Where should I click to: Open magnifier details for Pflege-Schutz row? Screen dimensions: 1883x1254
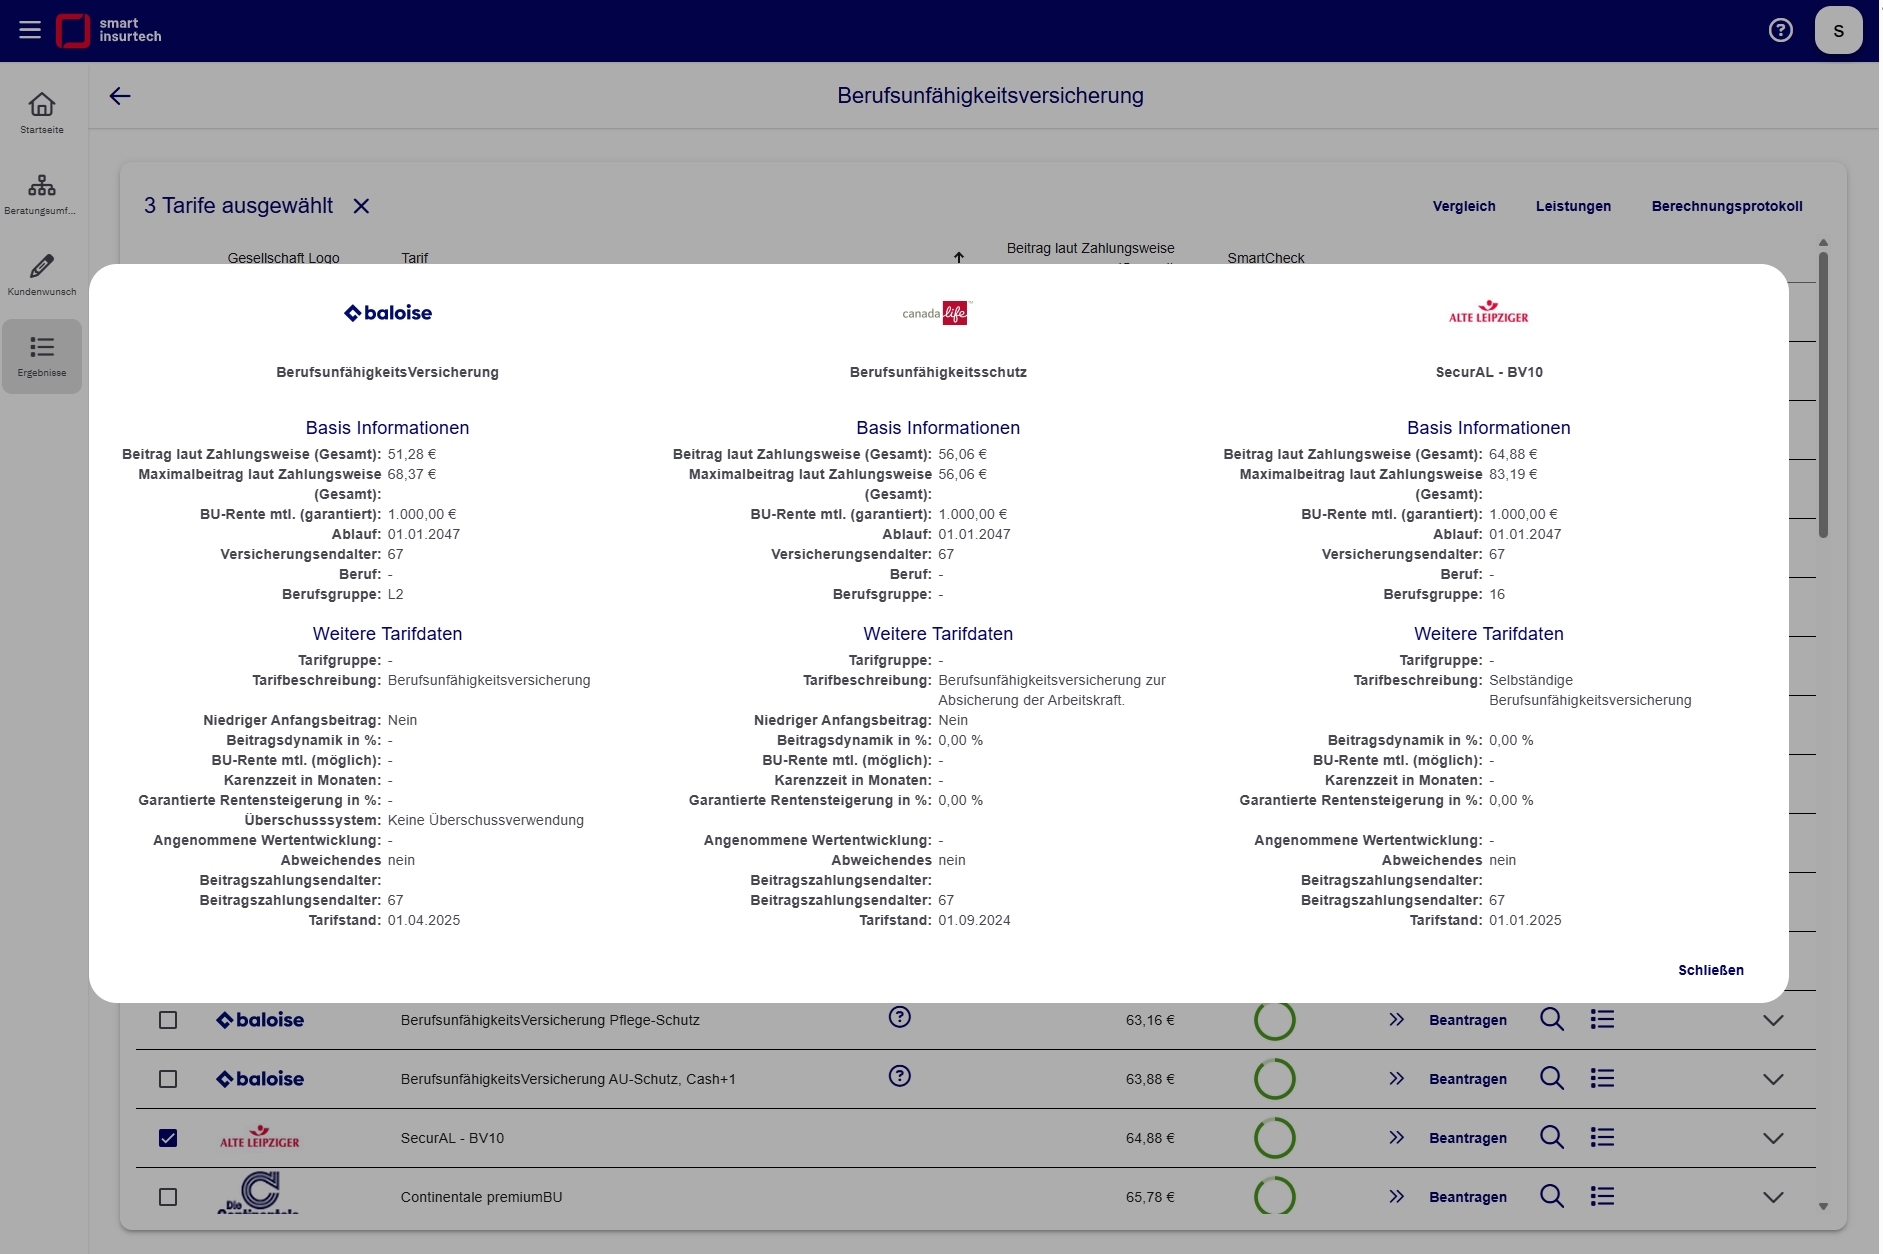1552,1020
